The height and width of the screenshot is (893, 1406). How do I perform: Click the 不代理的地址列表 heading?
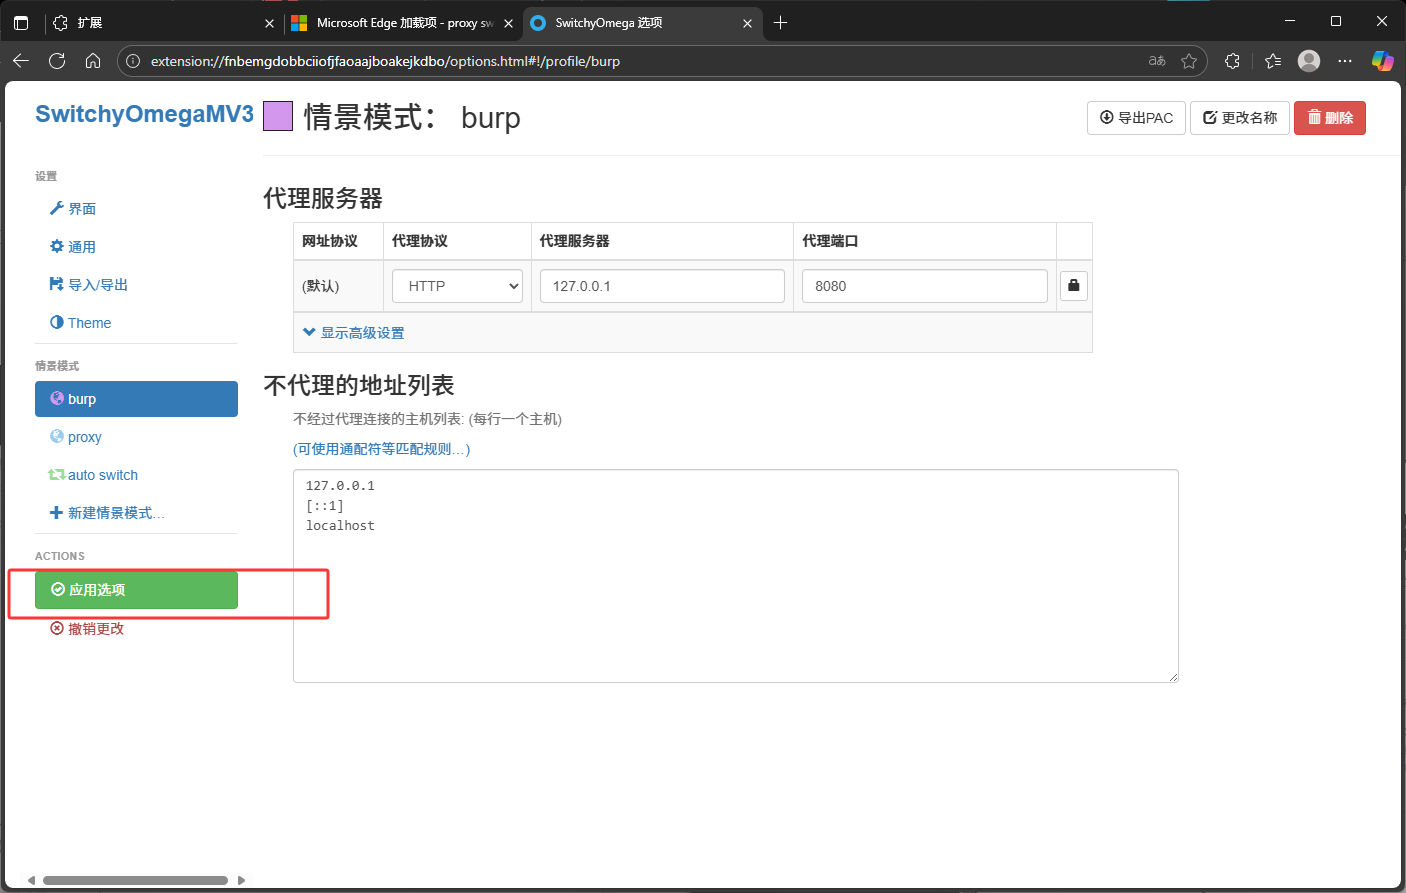(x=359, y=385)
